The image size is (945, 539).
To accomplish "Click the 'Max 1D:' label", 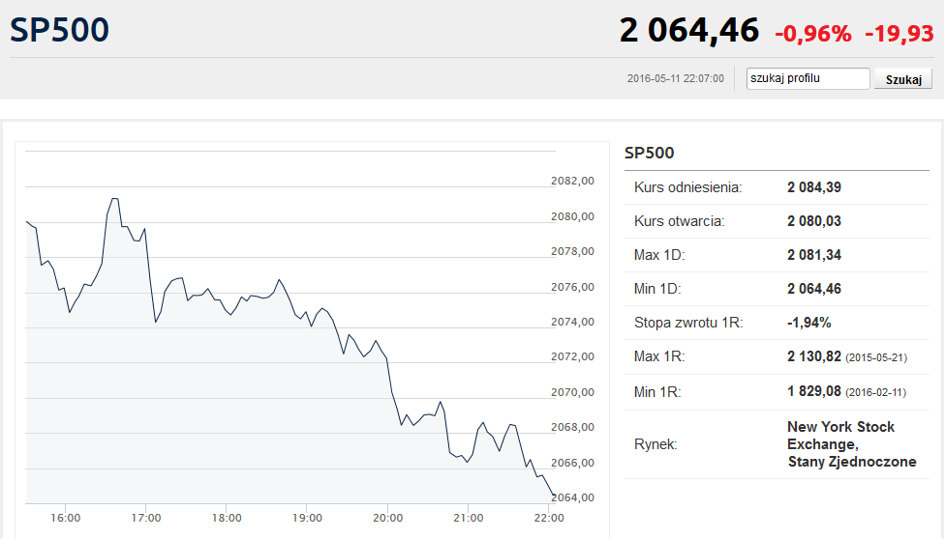I will [659, 255].
